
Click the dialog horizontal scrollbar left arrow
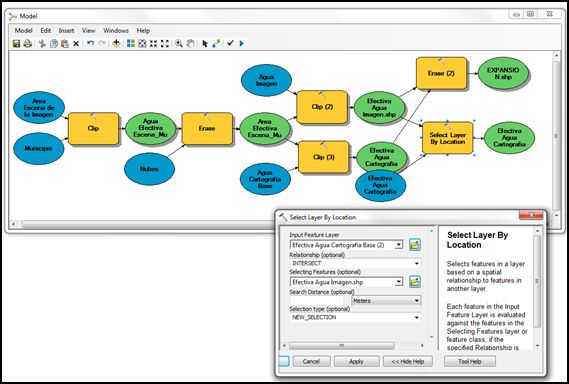tap(284, 346)
